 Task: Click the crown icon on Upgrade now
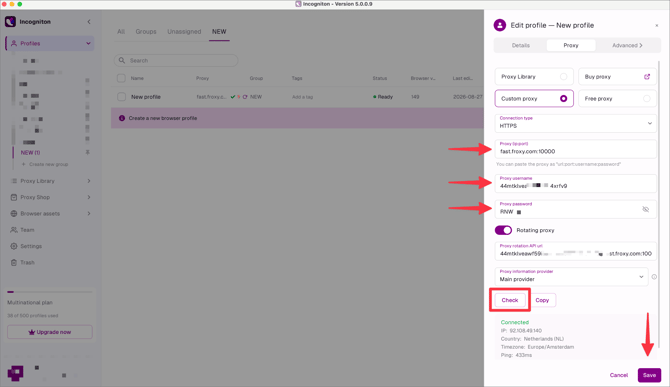(x=32, y=332)
